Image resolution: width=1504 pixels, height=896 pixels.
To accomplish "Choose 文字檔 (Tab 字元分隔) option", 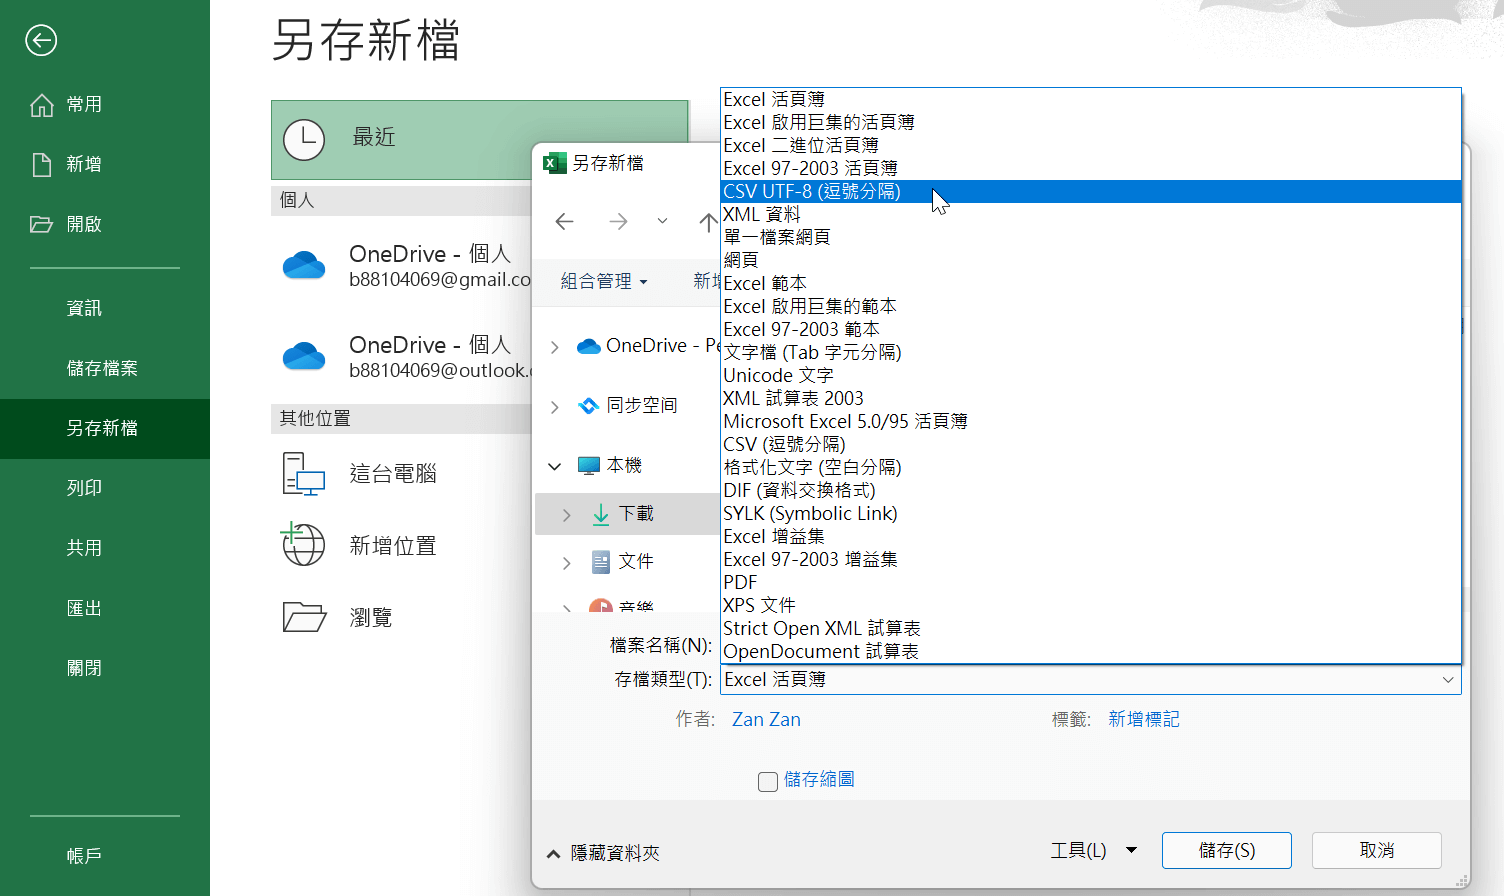I will [1091, 352].
